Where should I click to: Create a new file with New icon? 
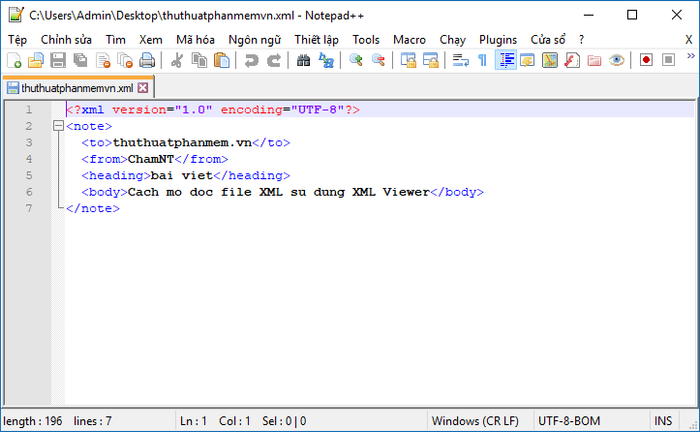click(14, 60)
